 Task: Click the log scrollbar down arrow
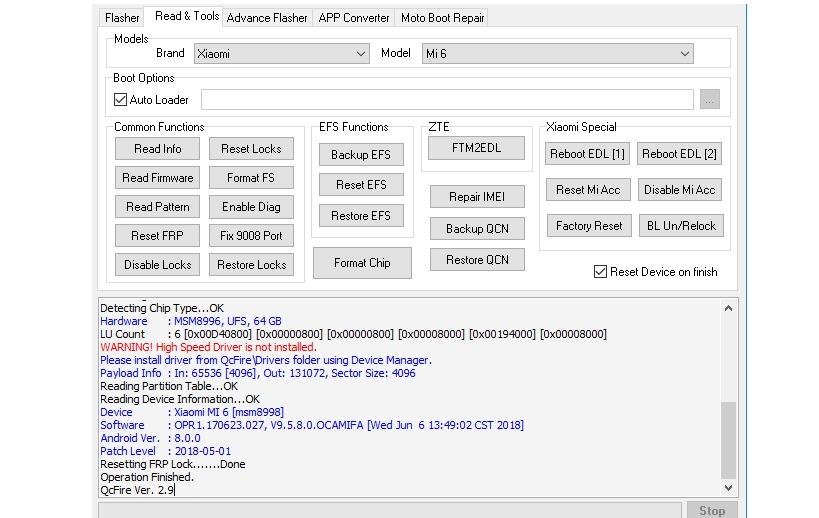point(728,488)
